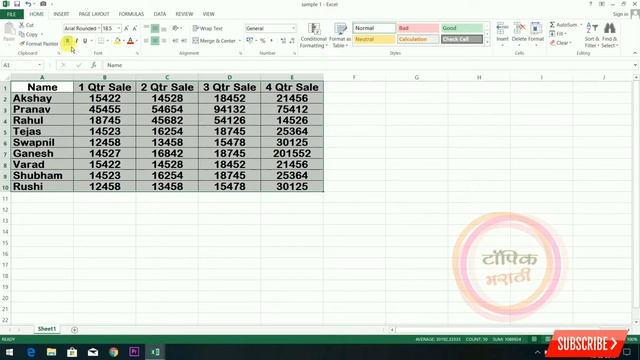
Task: Apply yellow Fill Color bucket
Action: tap(118, 41)
